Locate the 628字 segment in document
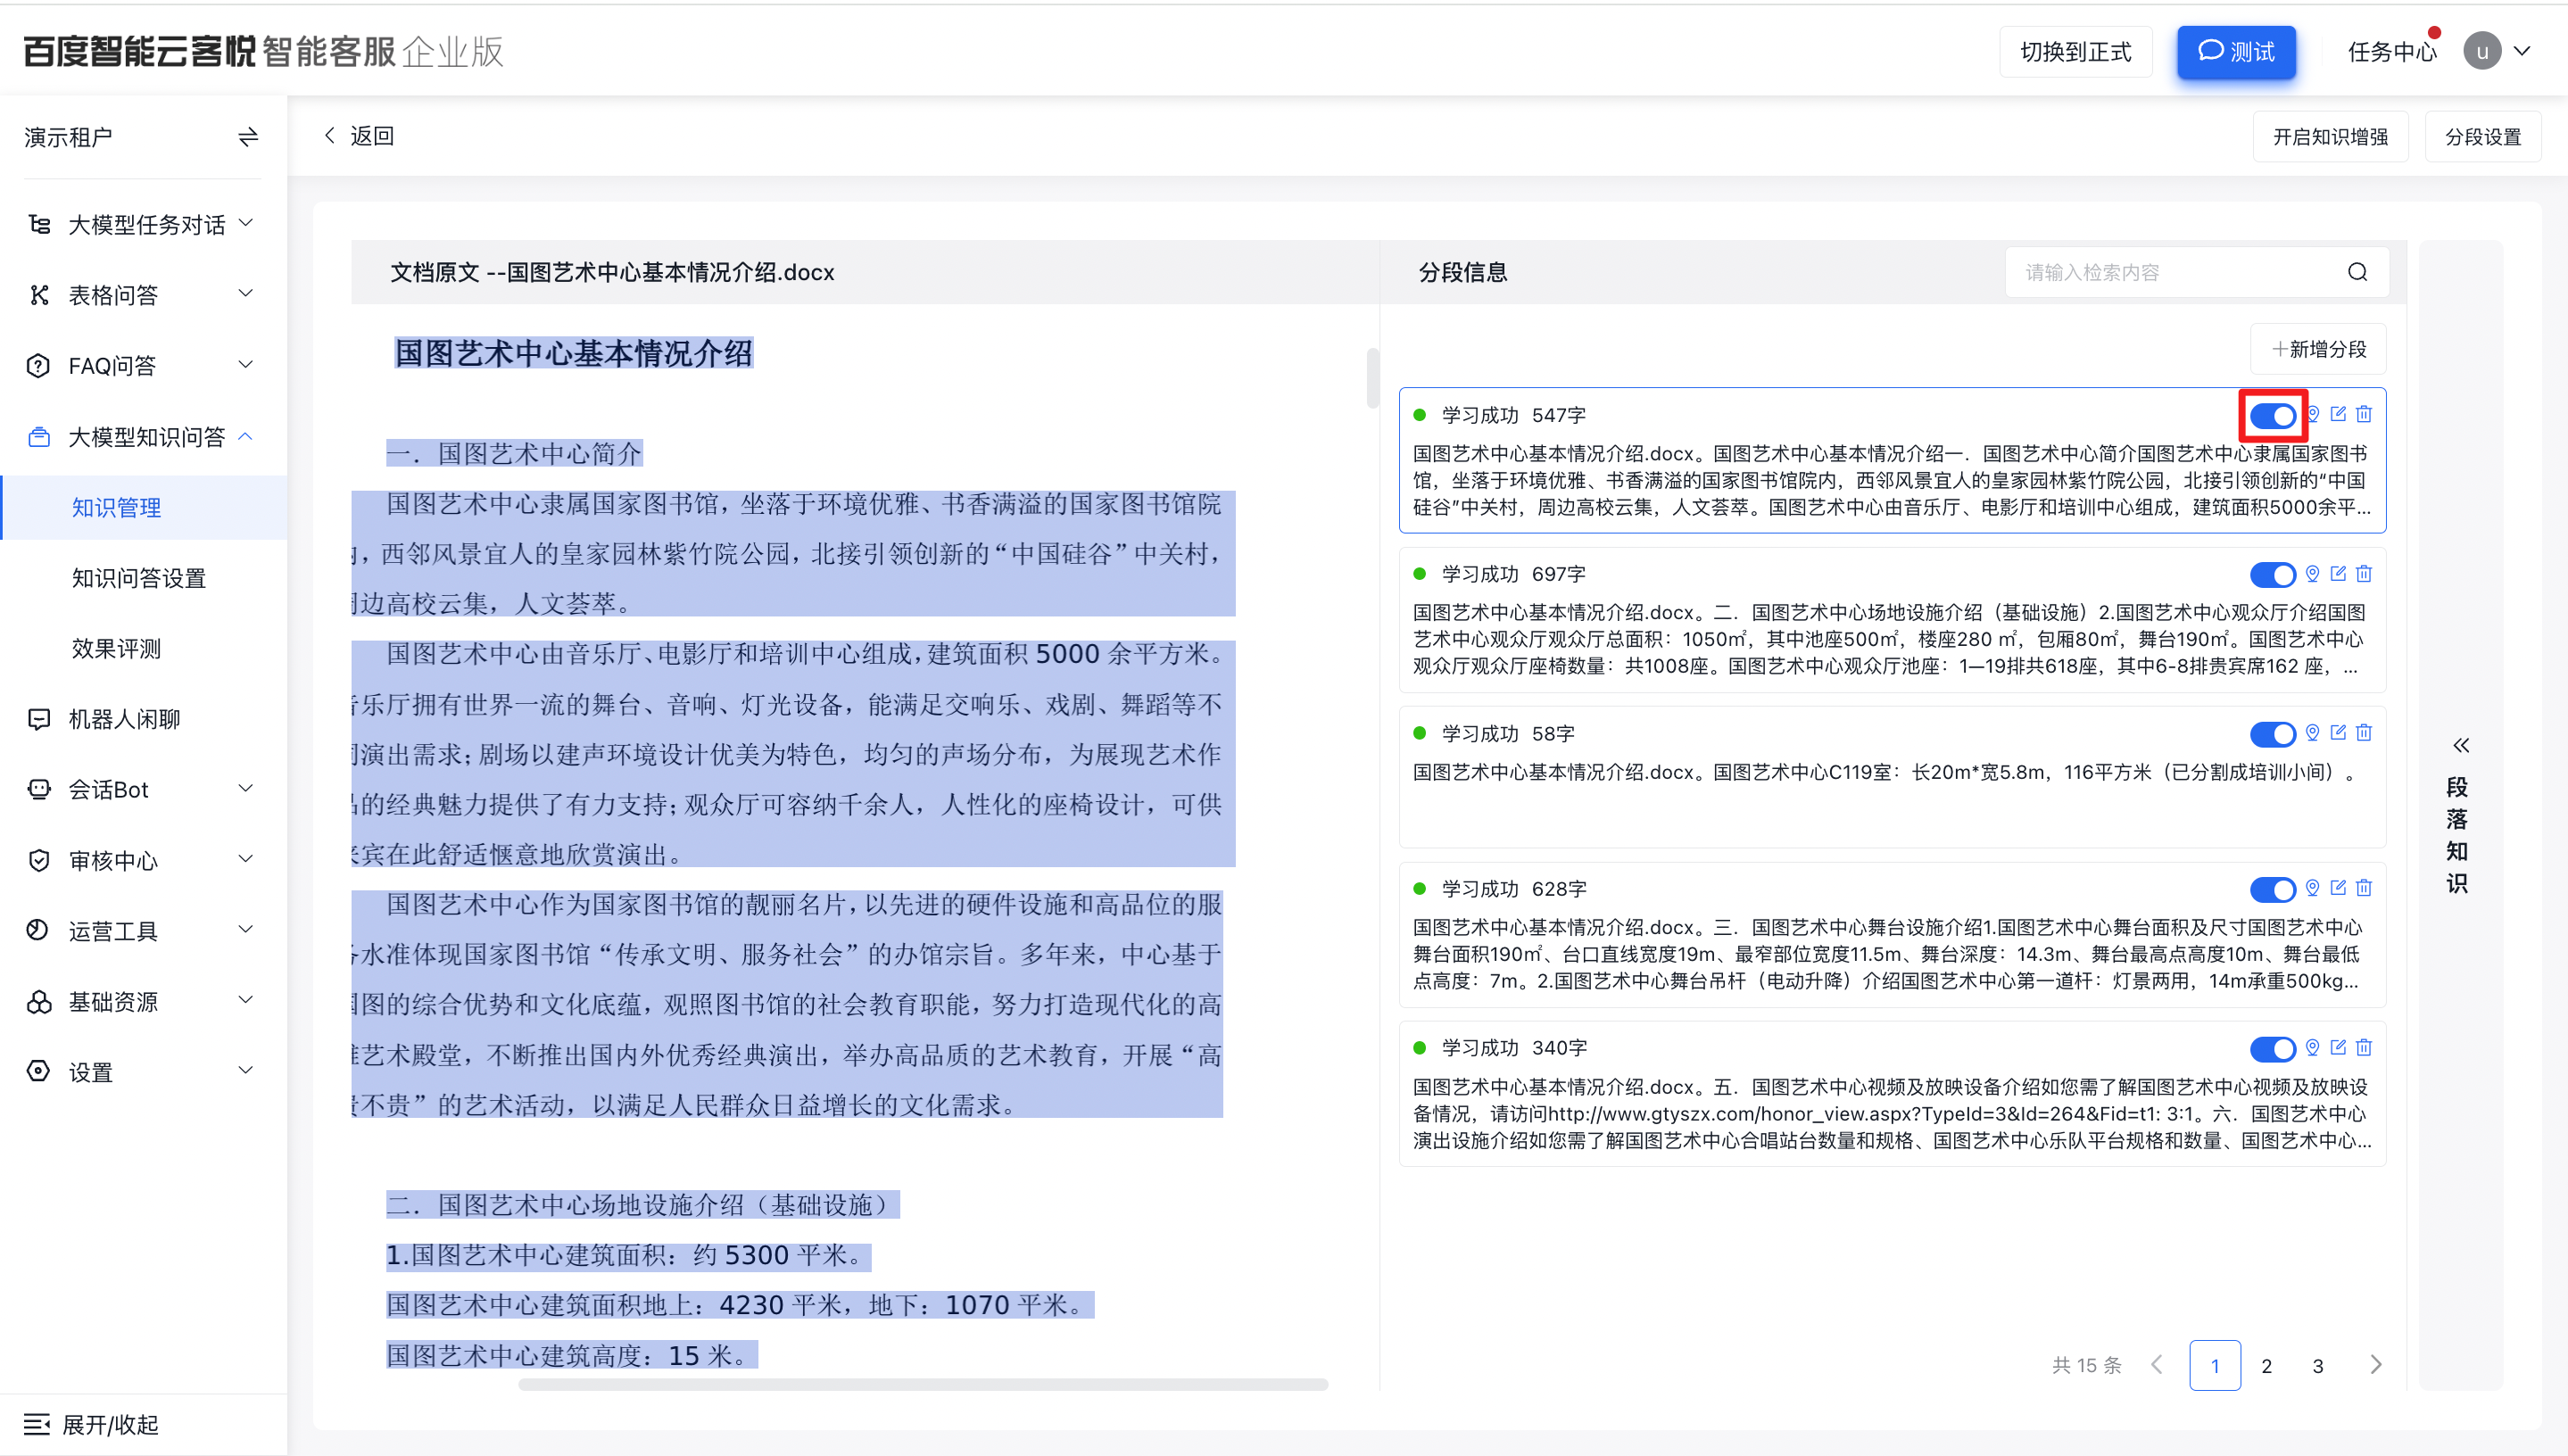Image resolution: width=2568 pixels, height=1456 pixels. [x=2313, y=888]
